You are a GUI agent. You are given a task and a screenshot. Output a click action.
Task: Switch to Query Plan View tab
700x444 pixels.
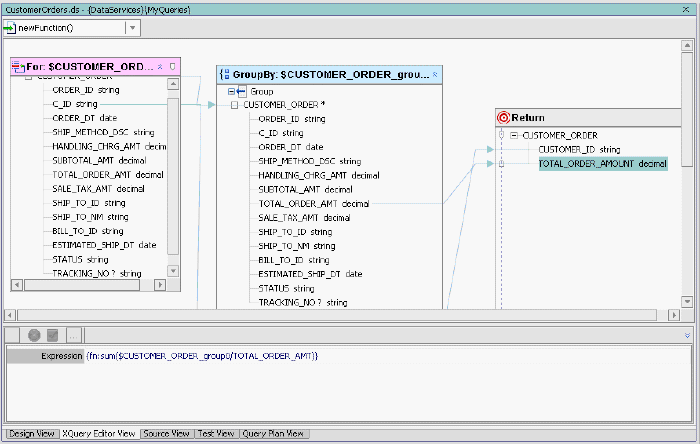click(273, 434)
